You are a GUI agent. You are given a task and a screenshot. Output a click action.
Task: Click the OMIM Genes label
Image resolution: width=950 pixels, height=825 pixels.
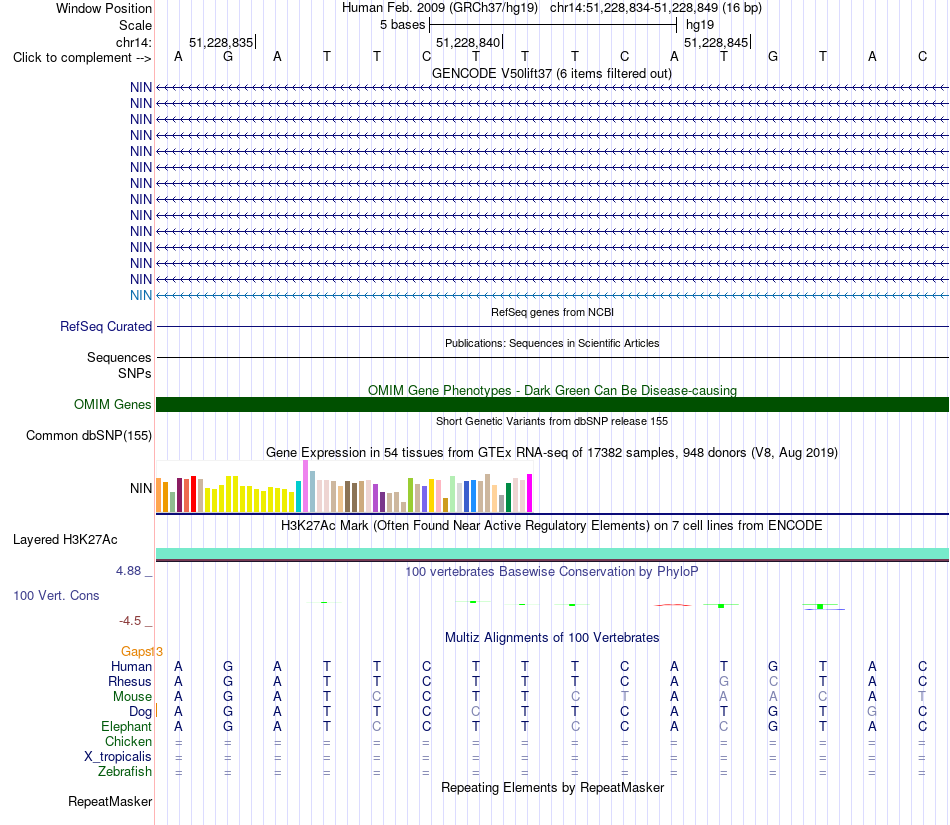click(x=112, y=404)
